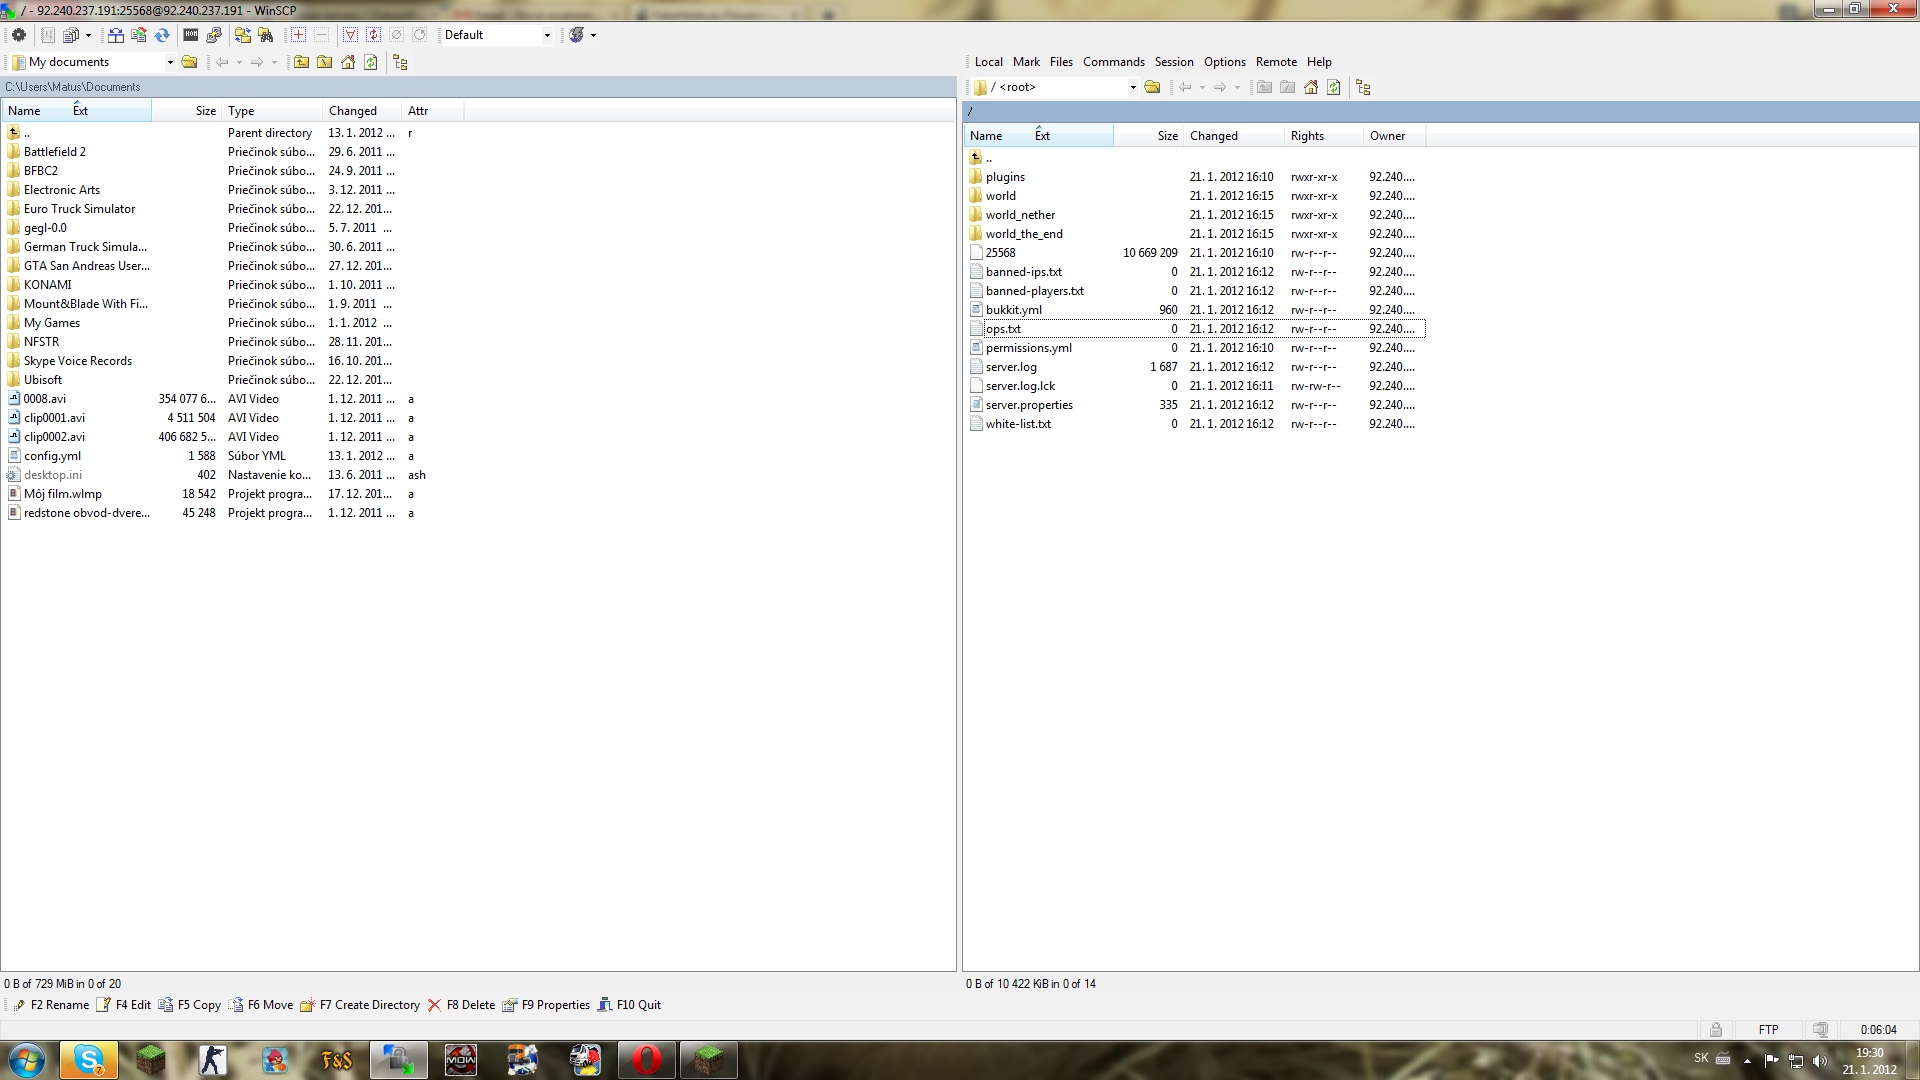Click the local back arrow icon

pos(221,62)
